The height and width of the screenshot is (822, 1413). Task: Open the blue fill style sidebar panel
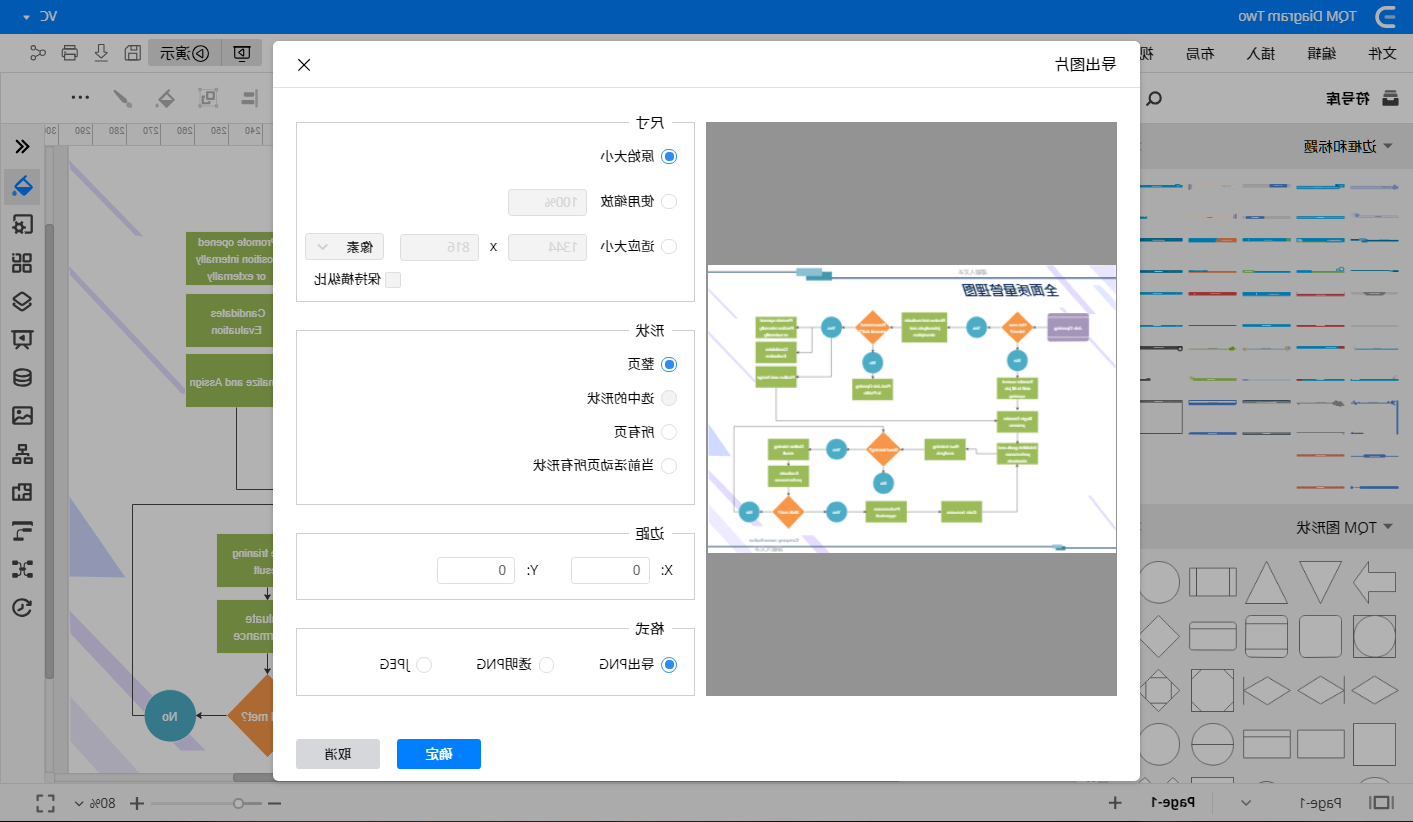pyautogui.click(x=22, y=185)
